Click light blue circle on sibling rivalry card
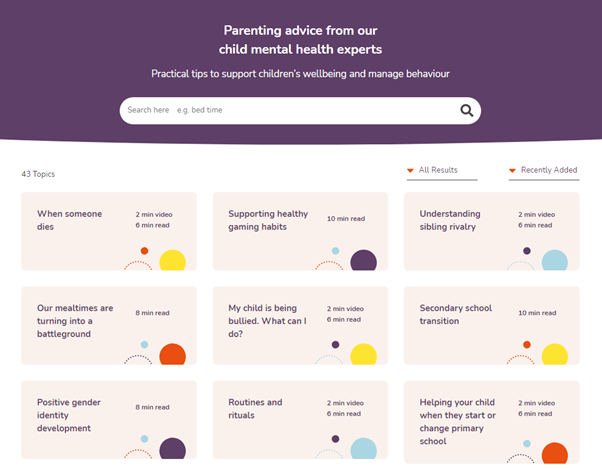This screenshot has width=602, height=469. click(554, 260)
